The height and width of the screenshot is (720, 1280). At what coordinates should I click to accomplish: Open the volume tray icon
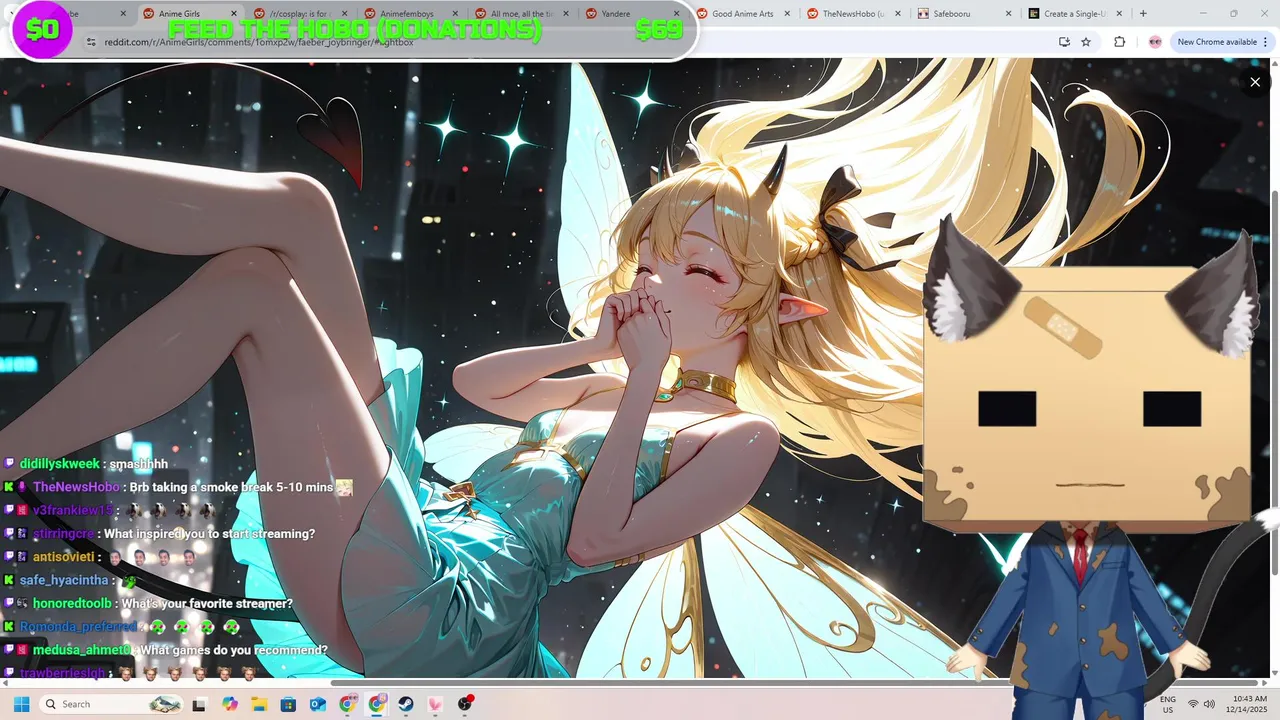(1209, 704)
